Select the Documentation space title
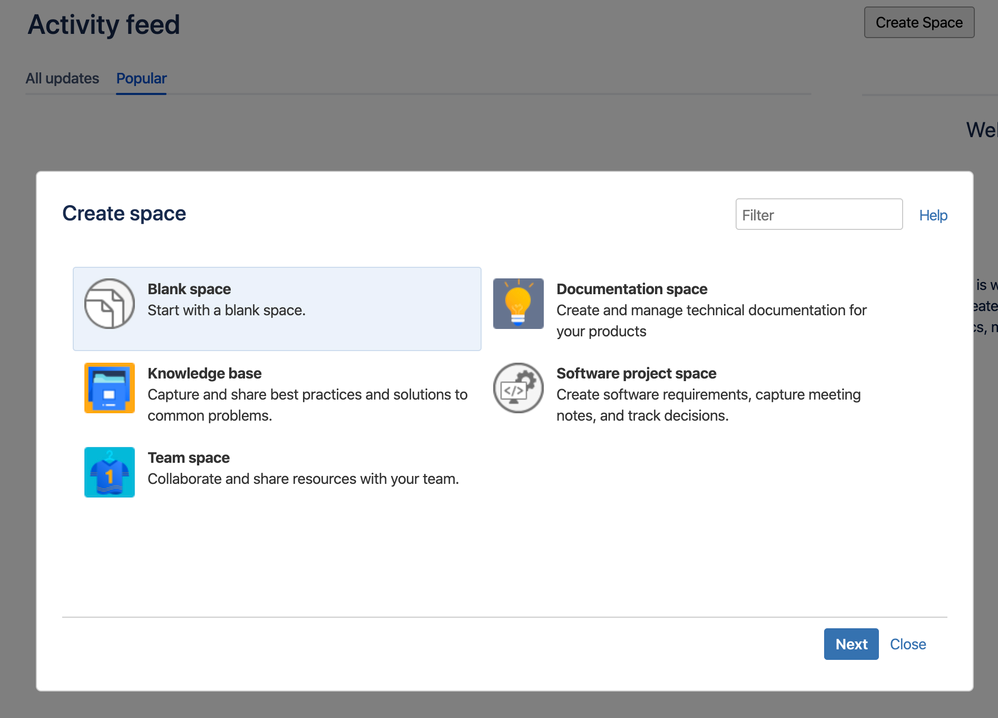 [x=631, y=289]
